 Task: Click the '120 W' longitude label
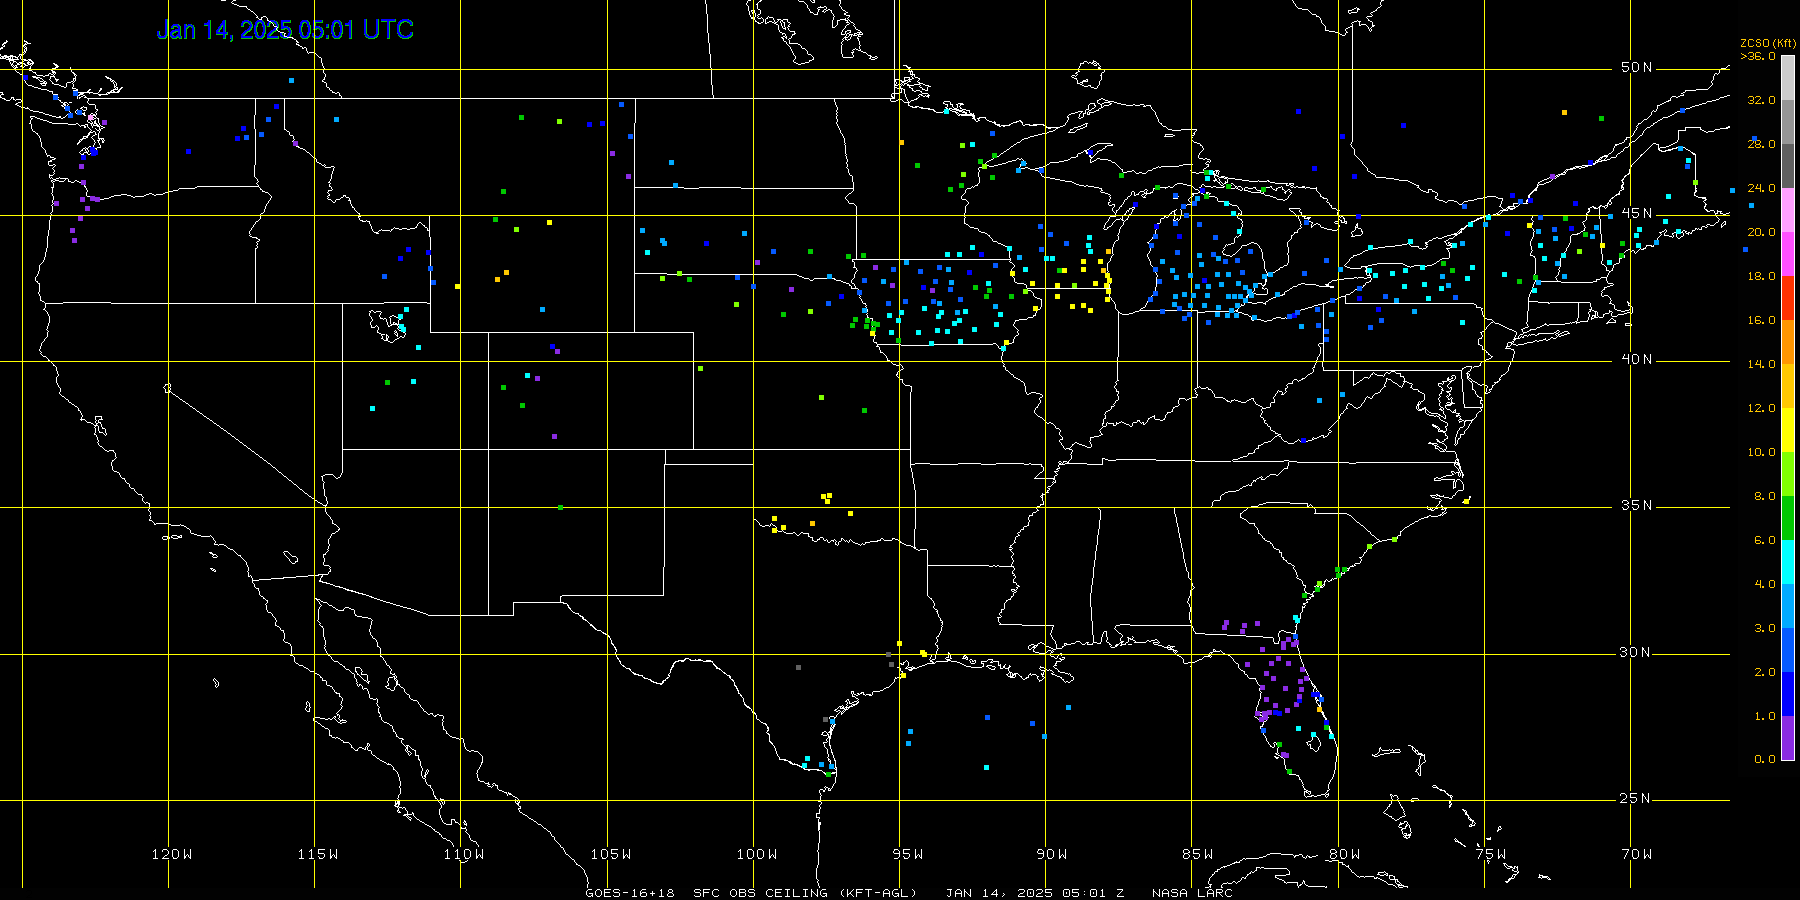172,854
